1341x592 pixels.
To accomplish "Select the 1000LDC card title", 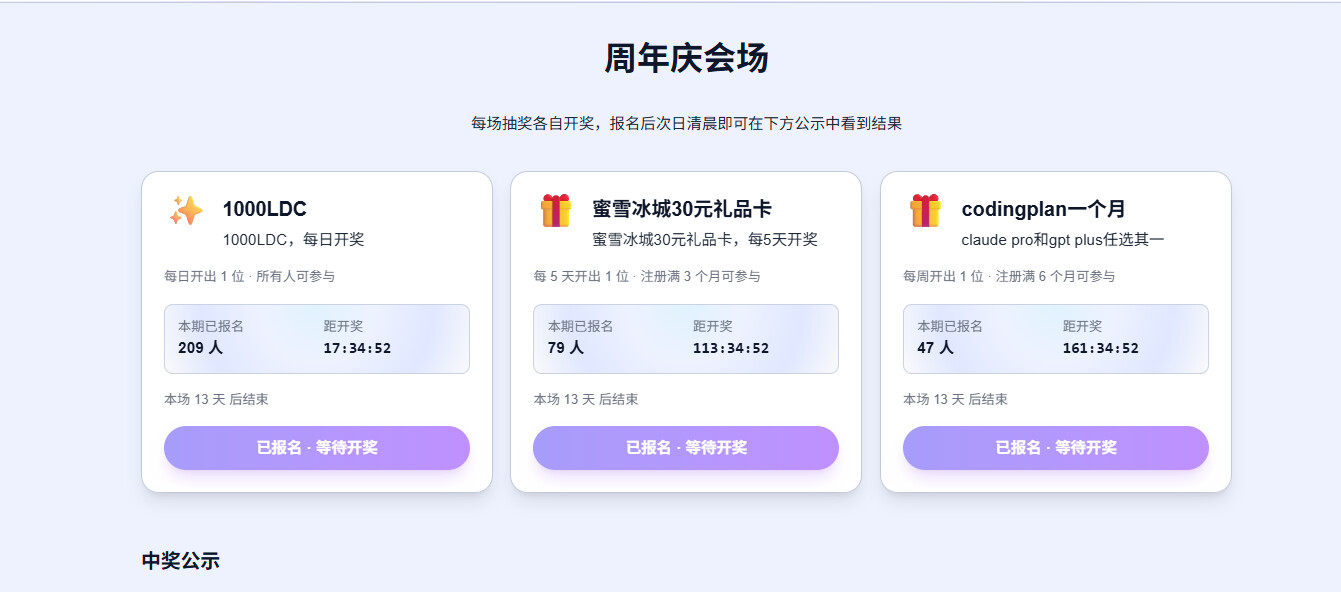I will tap(264, 209).
